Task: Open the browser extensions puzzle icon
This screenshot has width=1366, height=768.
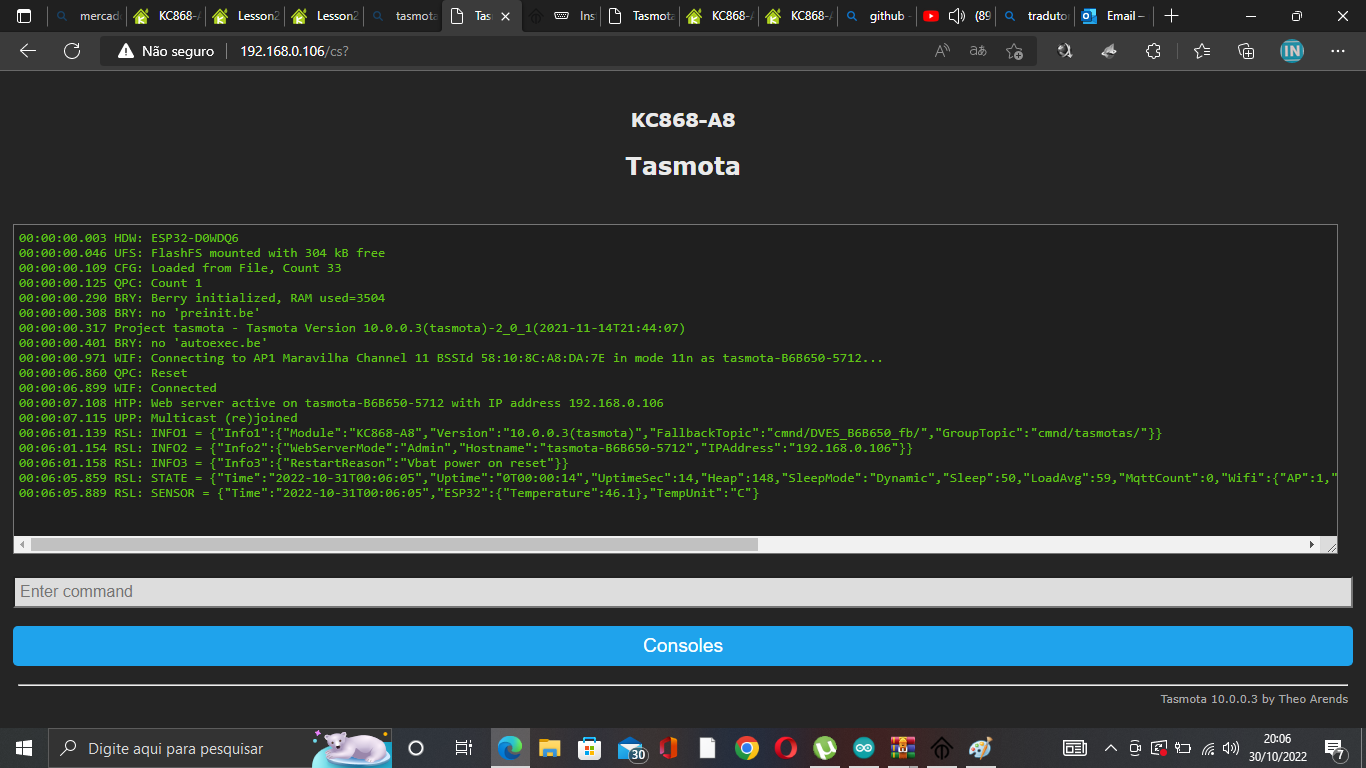Action: click(x=1153, y=51)
